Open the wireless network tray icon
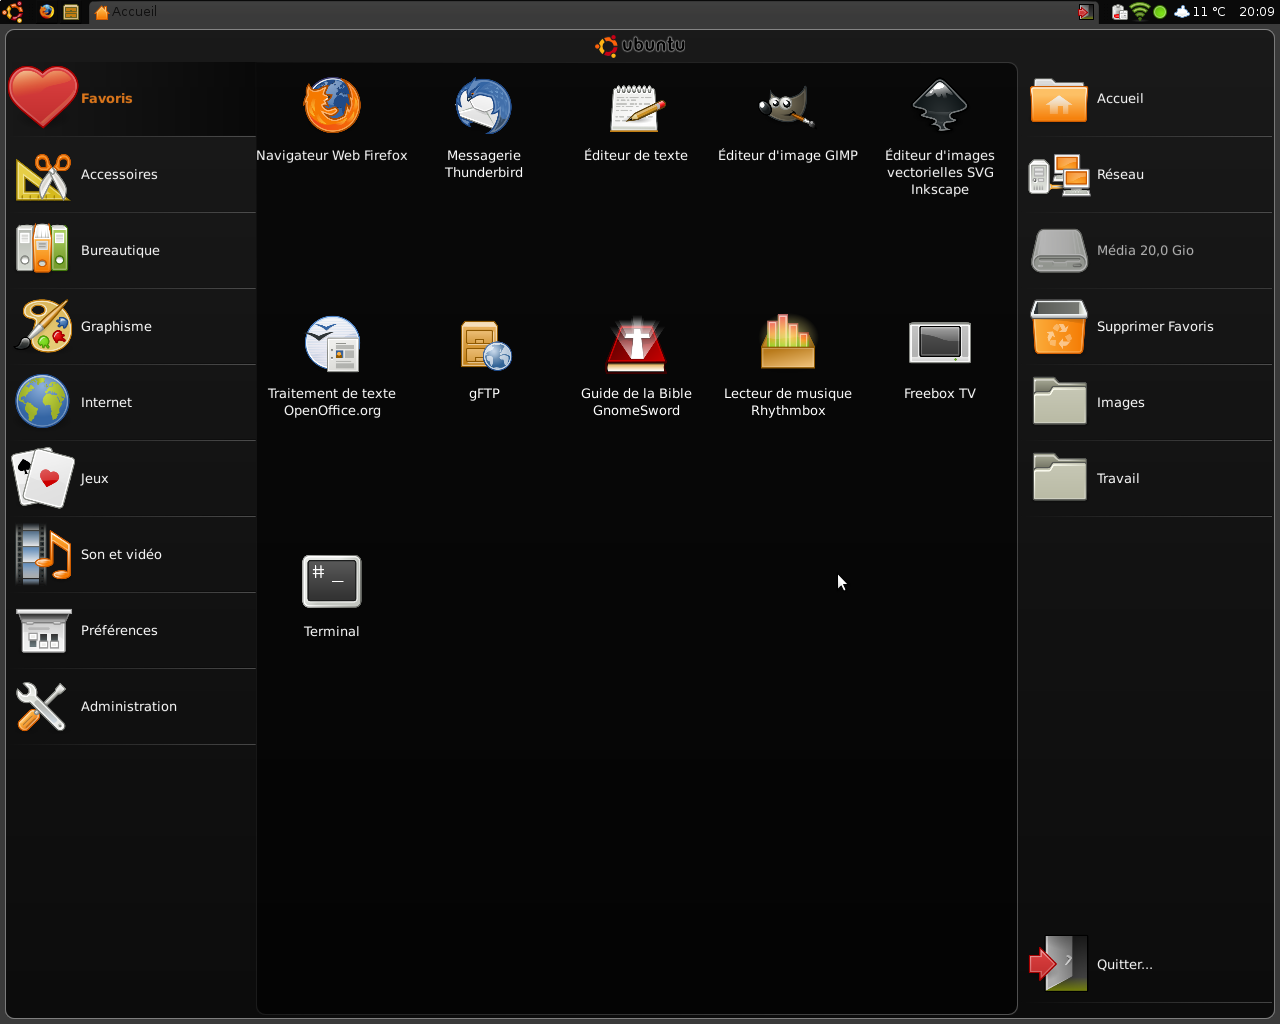 (1140, 12)
